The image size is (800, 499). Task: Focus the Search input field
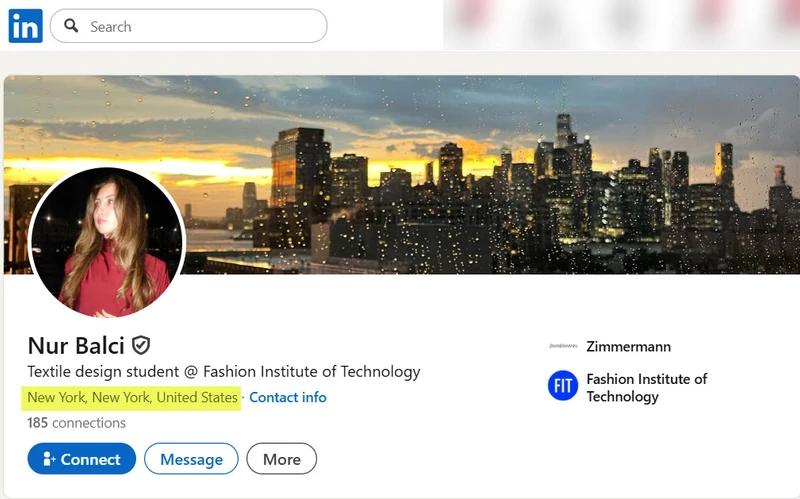188,26
